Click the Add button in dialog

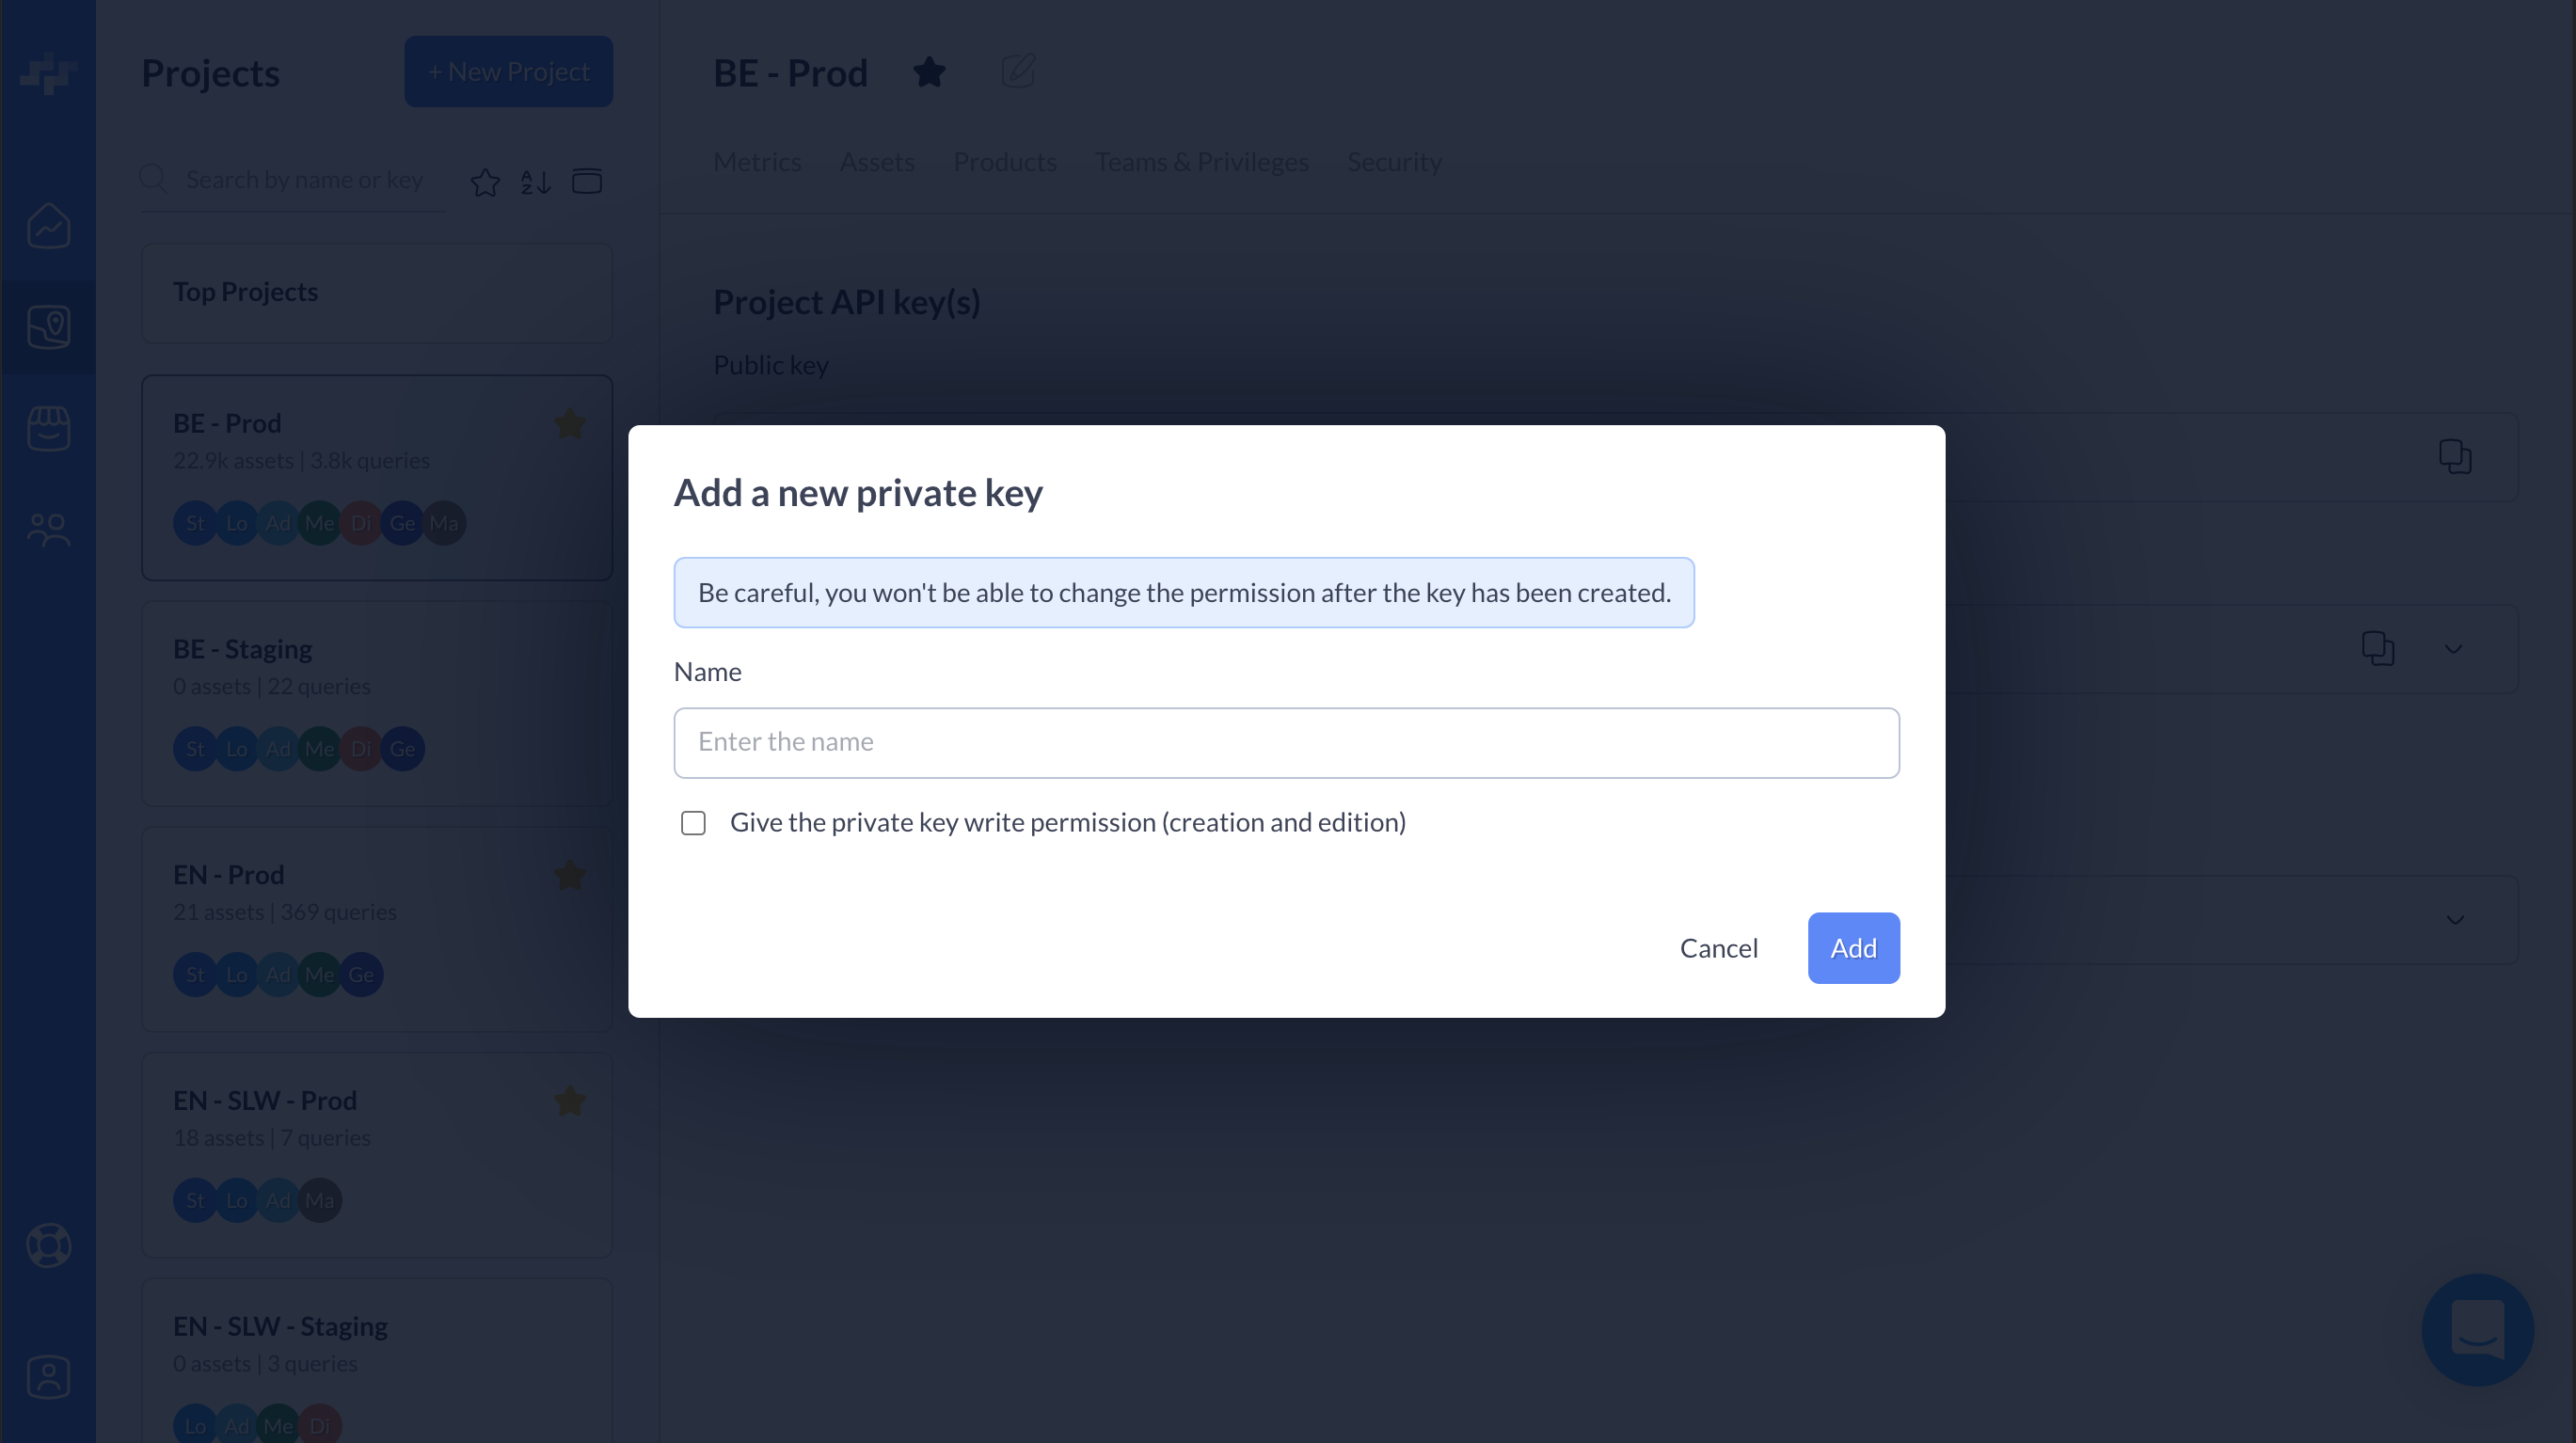[x=1853, y=948]
